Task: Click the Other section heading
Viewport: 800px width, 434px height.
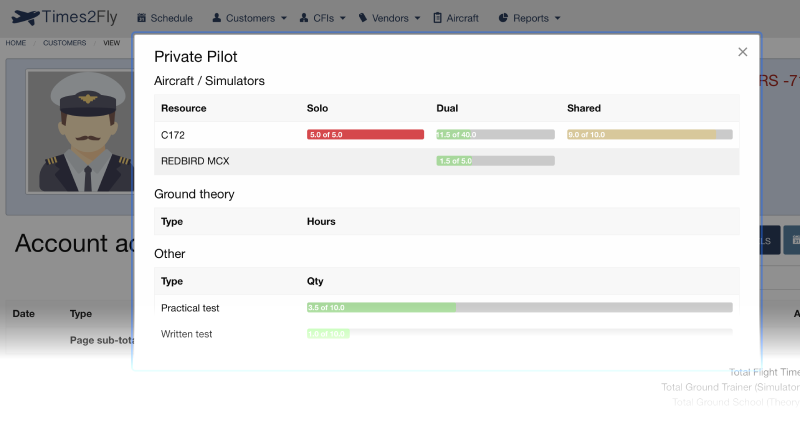Action: pos(169,253)
